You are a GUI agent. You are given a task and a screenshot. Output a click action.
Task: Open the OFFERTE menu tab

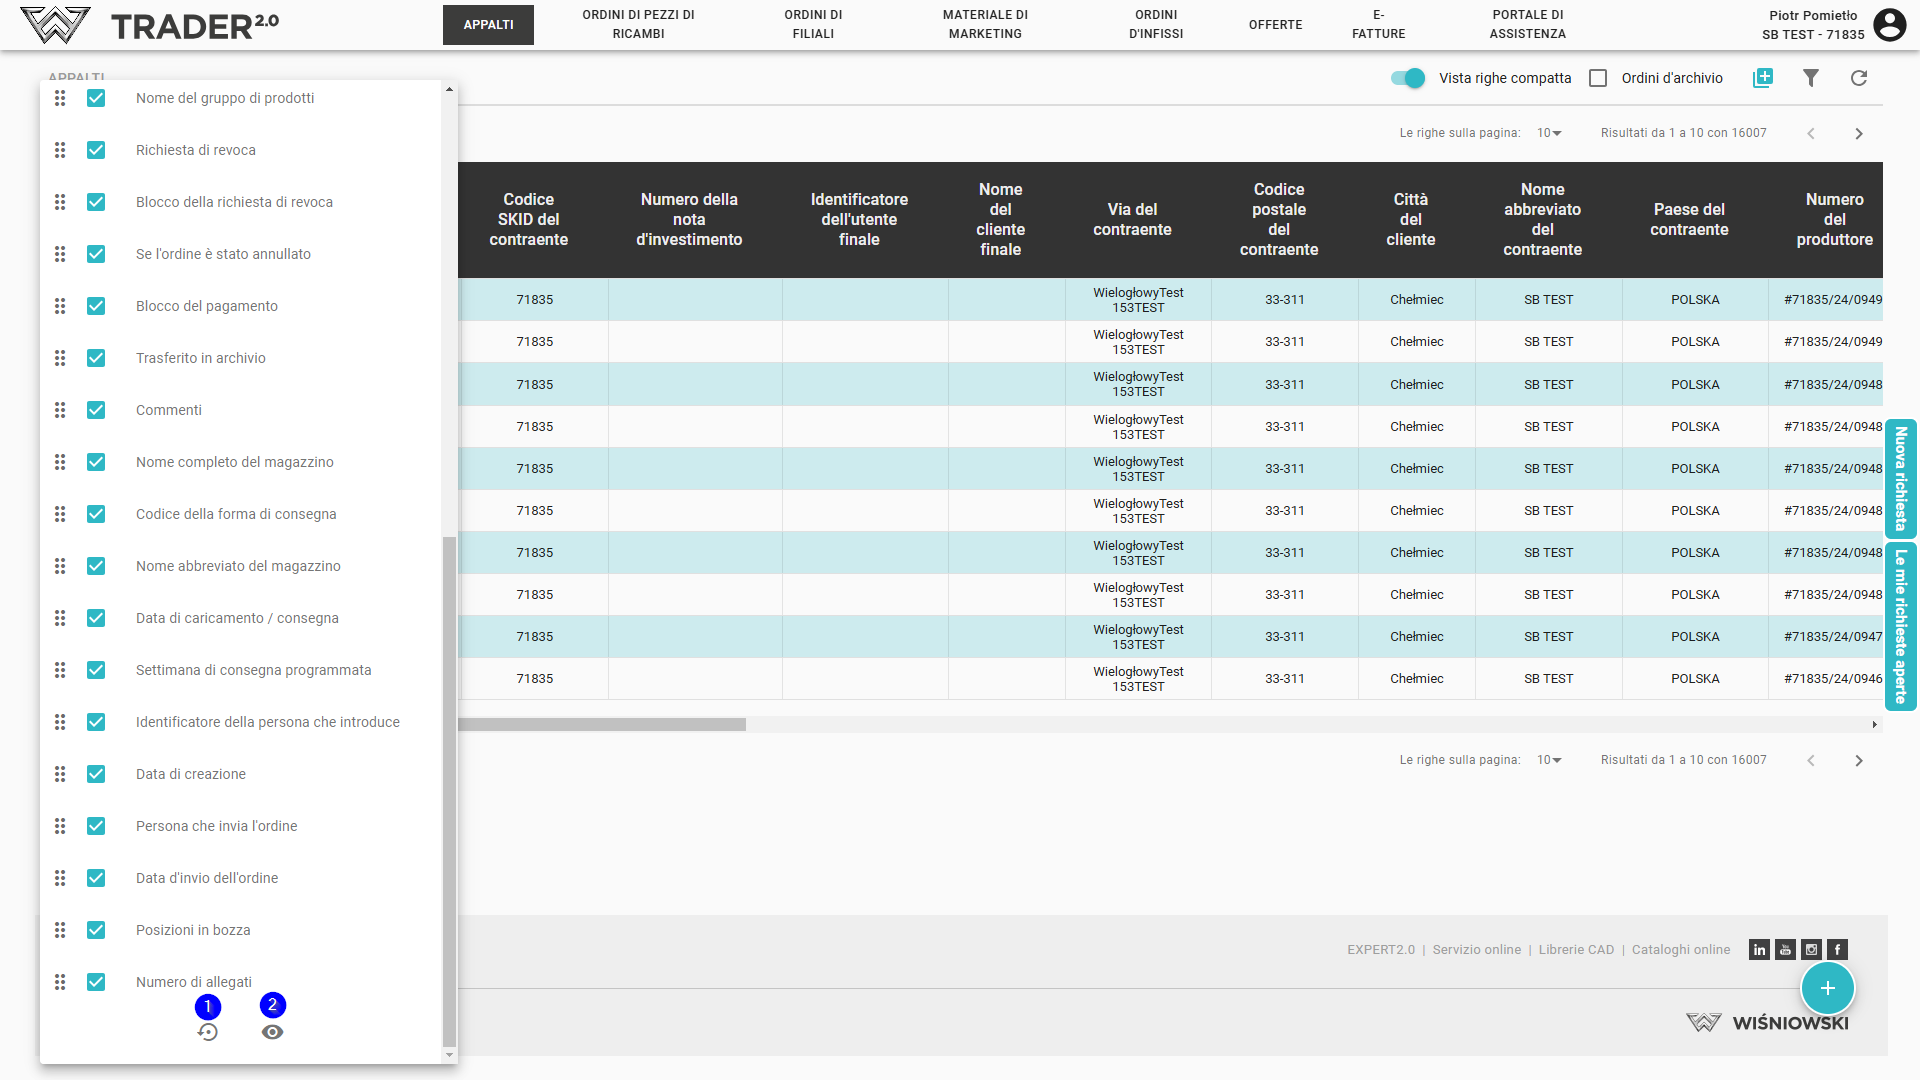pyautogui.click(x=1275, y=25)
